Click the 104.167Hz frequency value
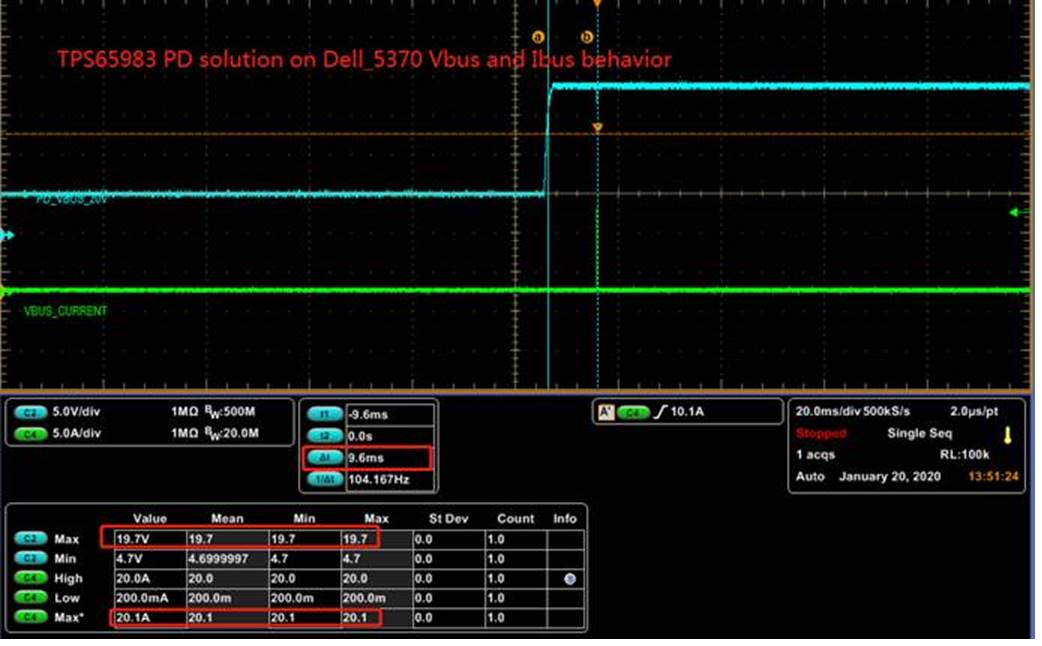Viewport: 1042px width, 646px height. [x=379, y=481]
